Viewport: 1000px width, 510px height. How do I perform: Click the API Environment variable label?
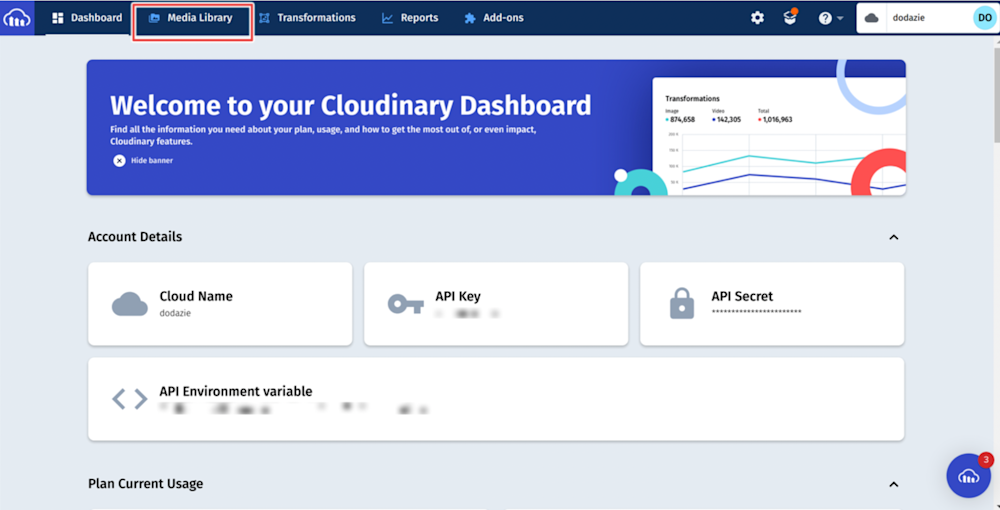click(236, 391)
